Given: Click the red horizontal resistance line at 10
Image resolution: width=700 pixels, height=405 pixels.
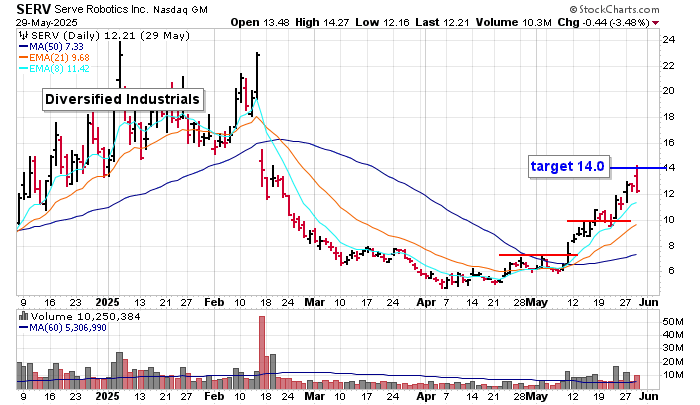Looking at the screenshot, I should [x=599, y=221].
